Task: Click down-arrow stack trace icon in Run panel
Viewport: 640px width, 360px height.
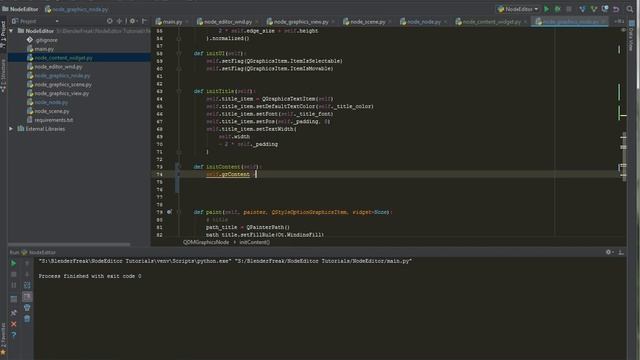Action: pyautogui.click(x=27, y=274)
